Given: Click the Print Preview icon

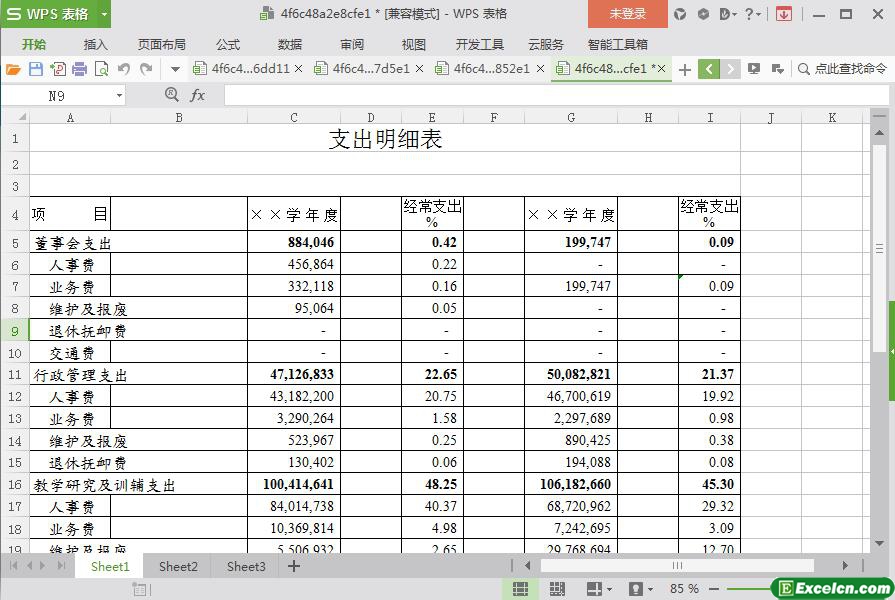Looking at the screenshot, I should pyautogui.click(x=102, y=69).
